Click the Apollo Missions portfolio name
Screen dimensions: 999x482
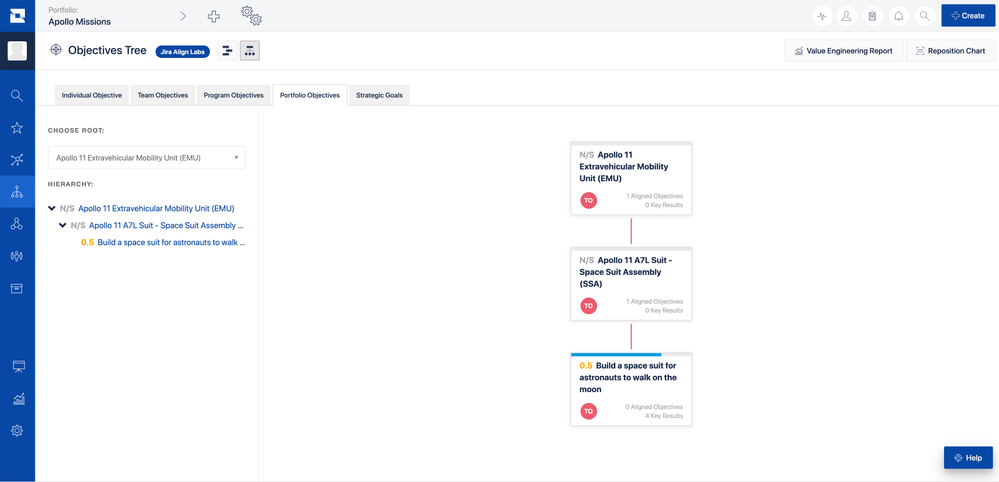(80, 22)
